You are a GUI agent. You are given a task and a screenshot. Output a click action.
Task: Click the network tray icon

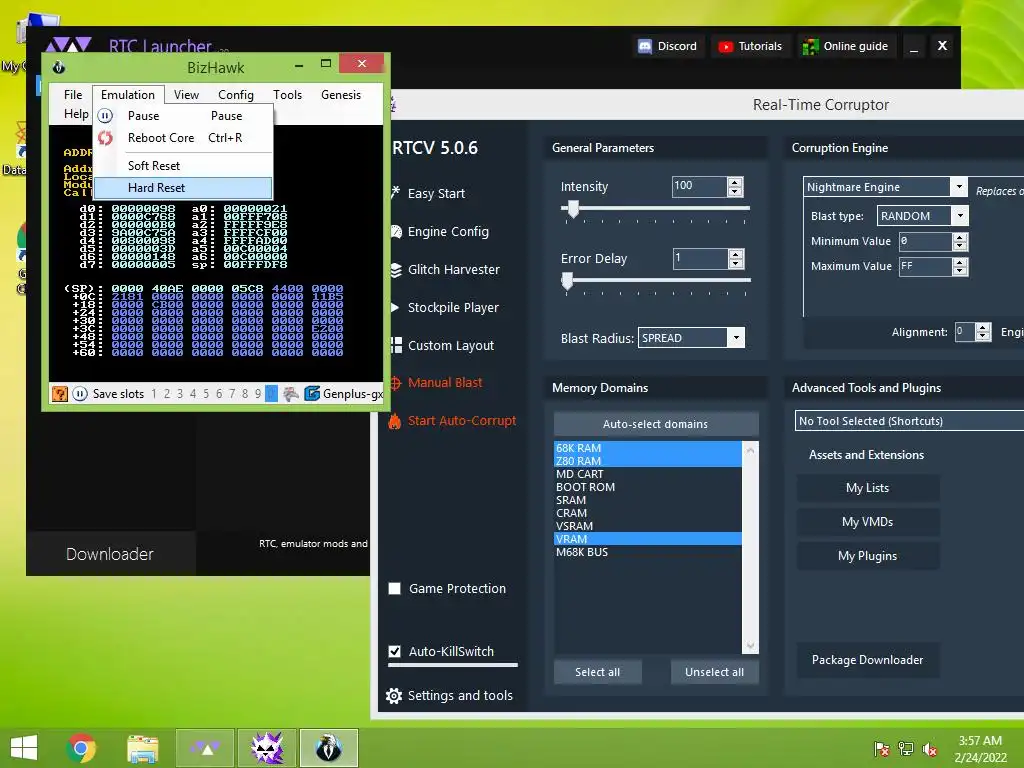click(x=906, y=749)
